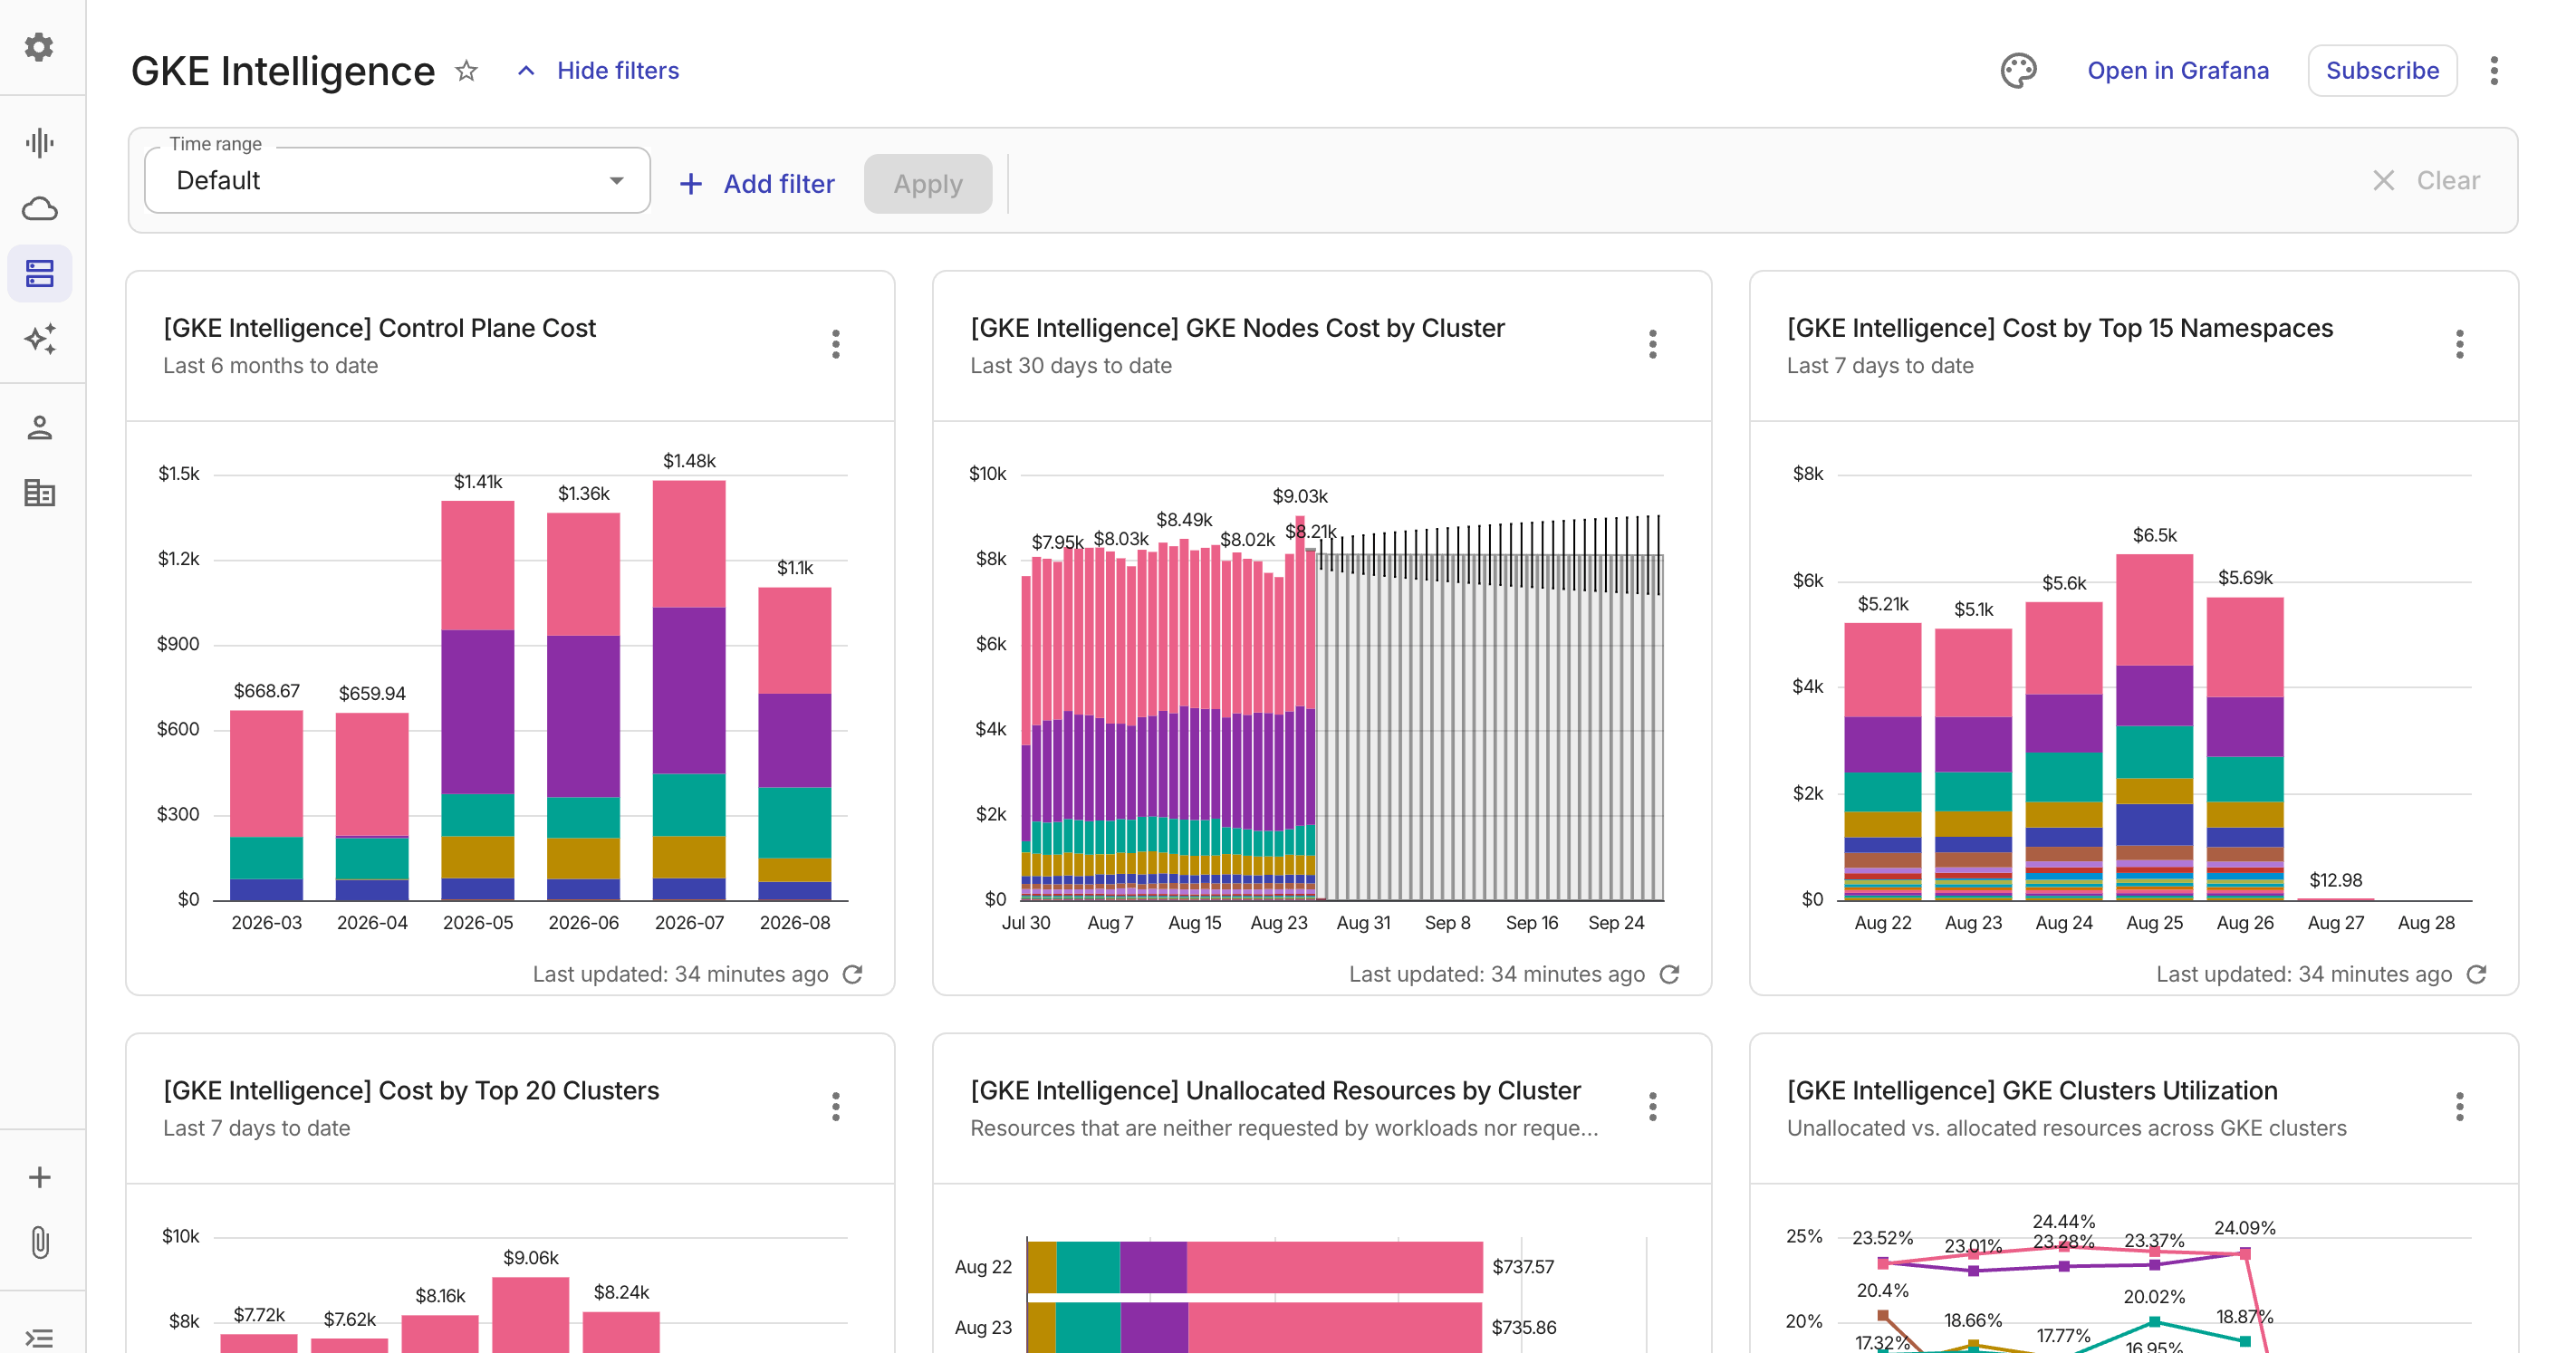Open Cost by Top 20 Clusters panel options
The image size is (2576, 1353).
point(836,1107)
